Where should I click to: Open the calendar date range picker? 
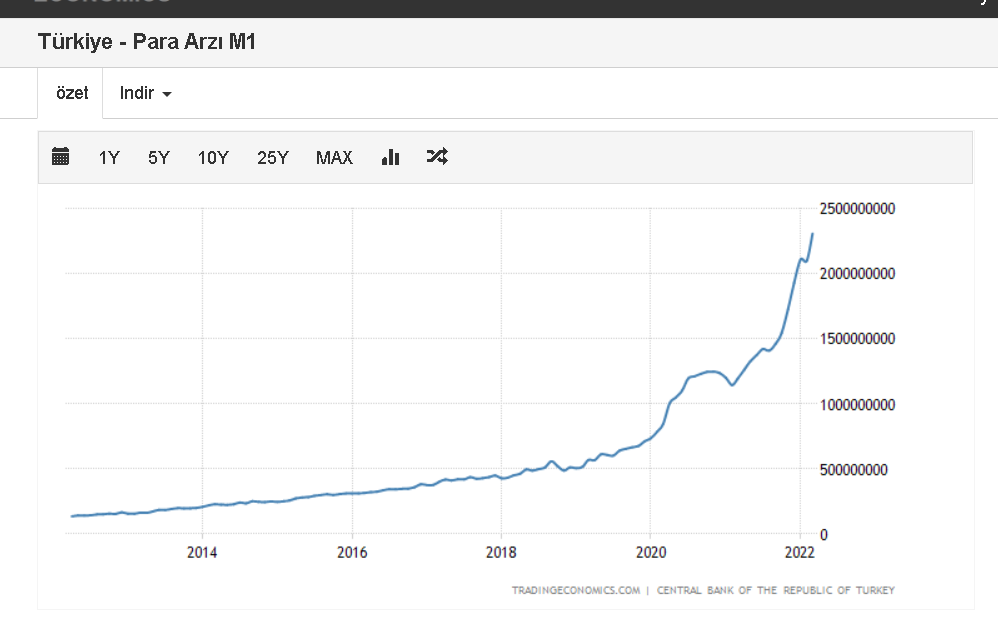(60, 157)
